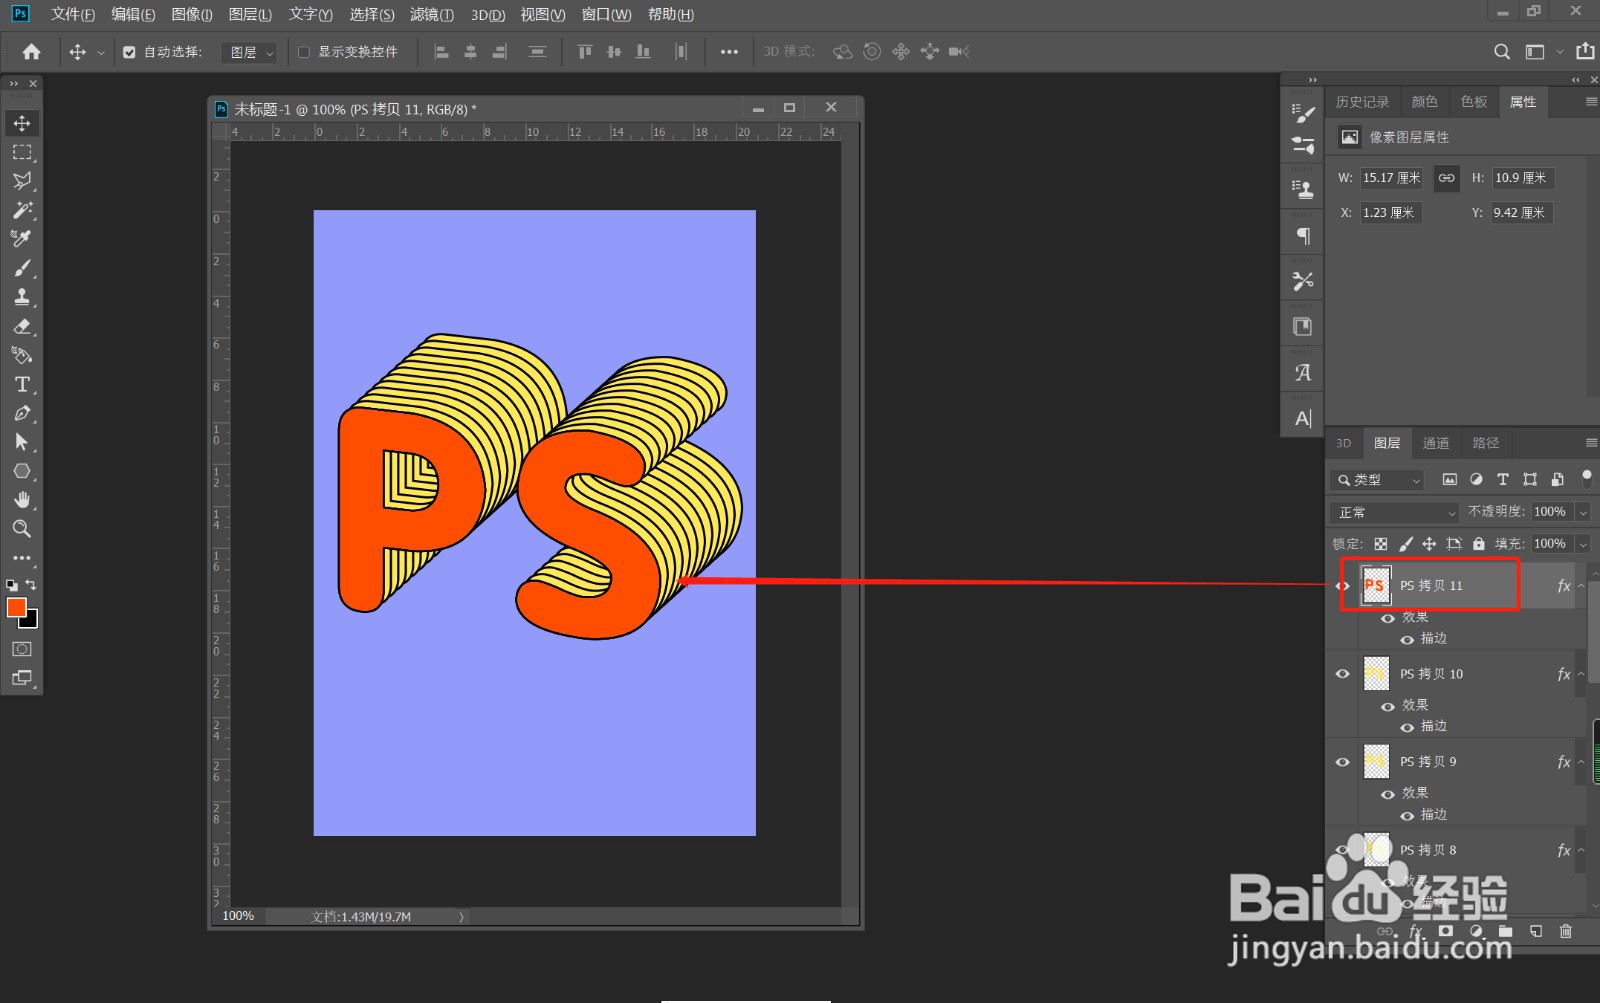Image resolution: width=1600 pixels, height=1003 pixels.
Task: Delete layer with the trash icon
Action: point(1566,931)
